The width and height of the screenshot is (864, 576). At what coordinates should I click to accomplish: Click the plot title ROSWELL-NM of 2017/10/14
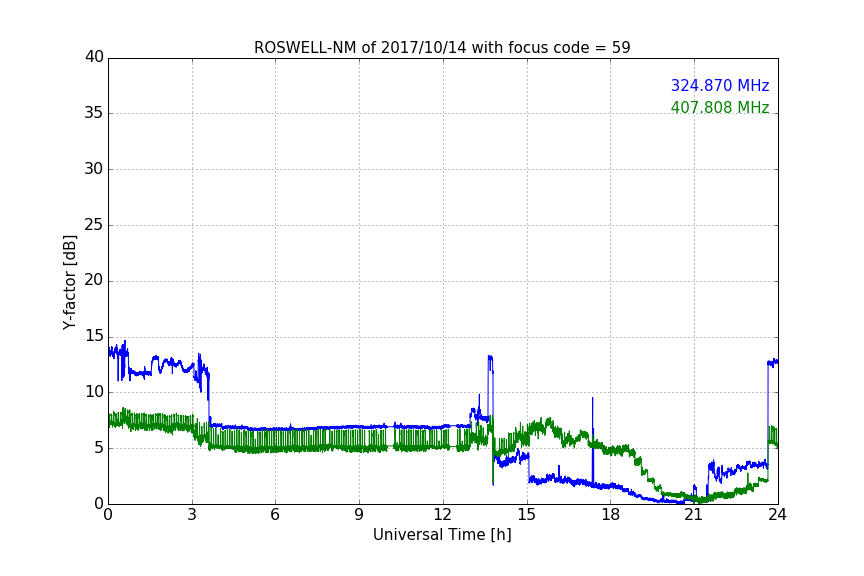(442, 48)
